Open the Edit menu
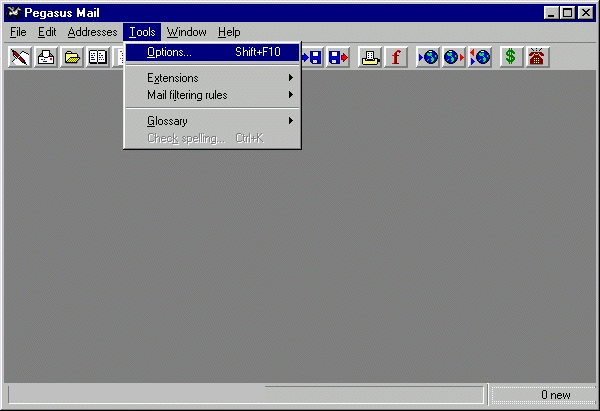 click(47, 32)
